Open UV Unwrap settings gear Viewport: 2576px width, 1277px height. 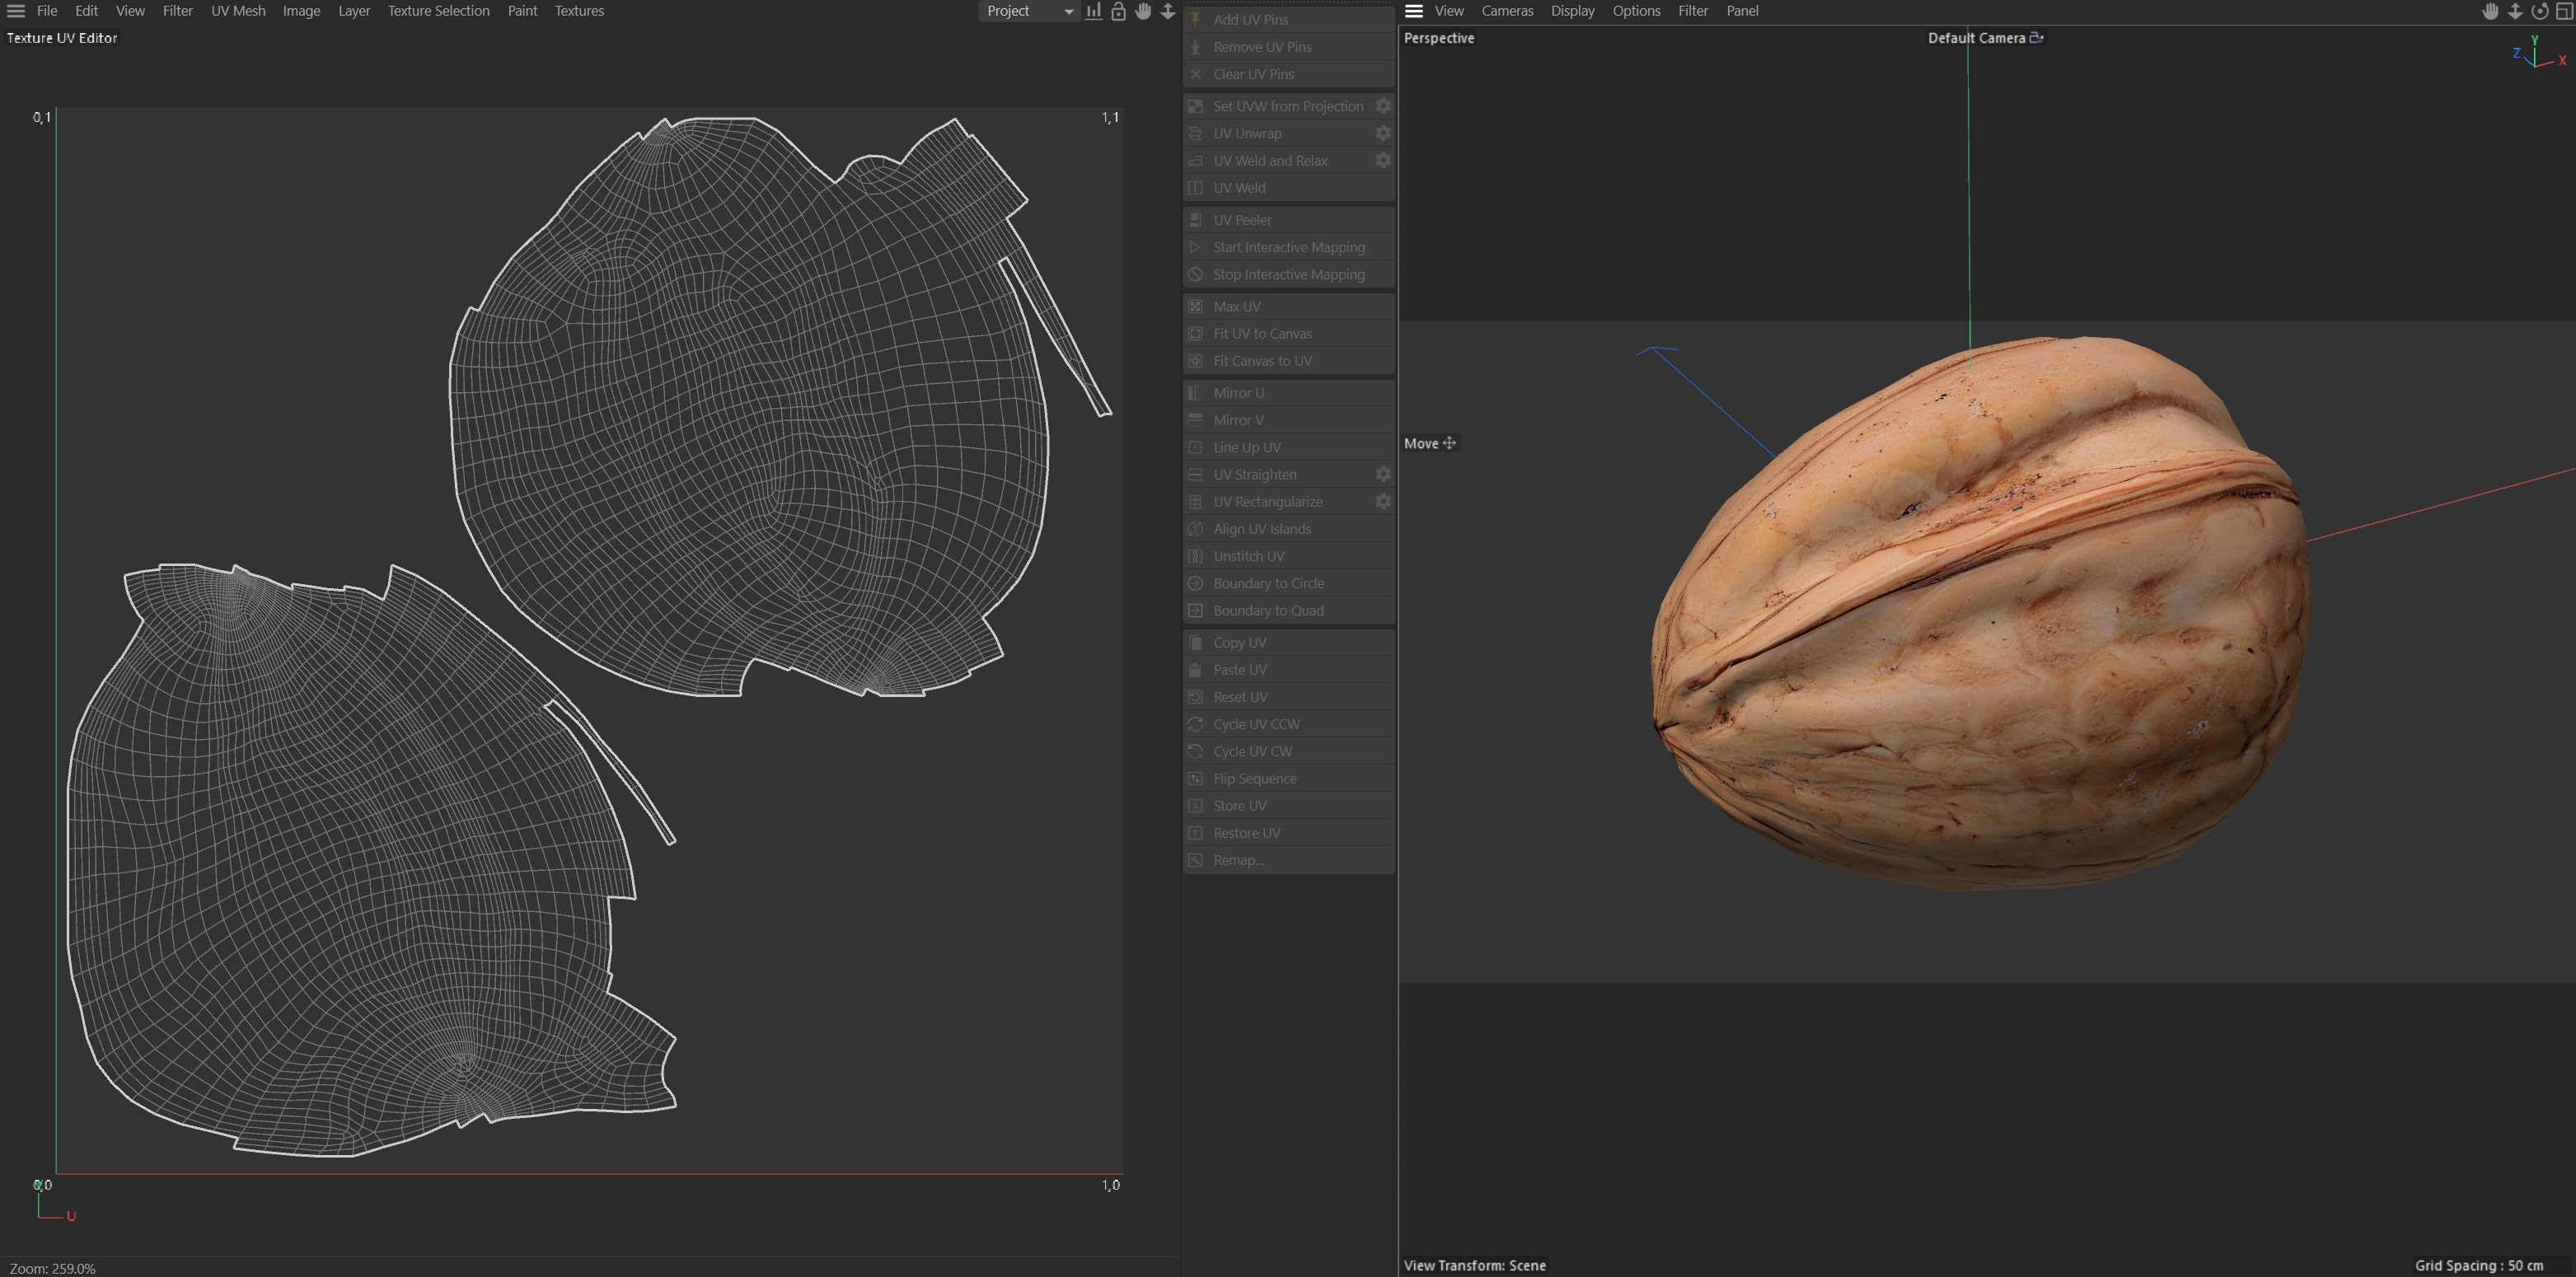point(1383,133)
